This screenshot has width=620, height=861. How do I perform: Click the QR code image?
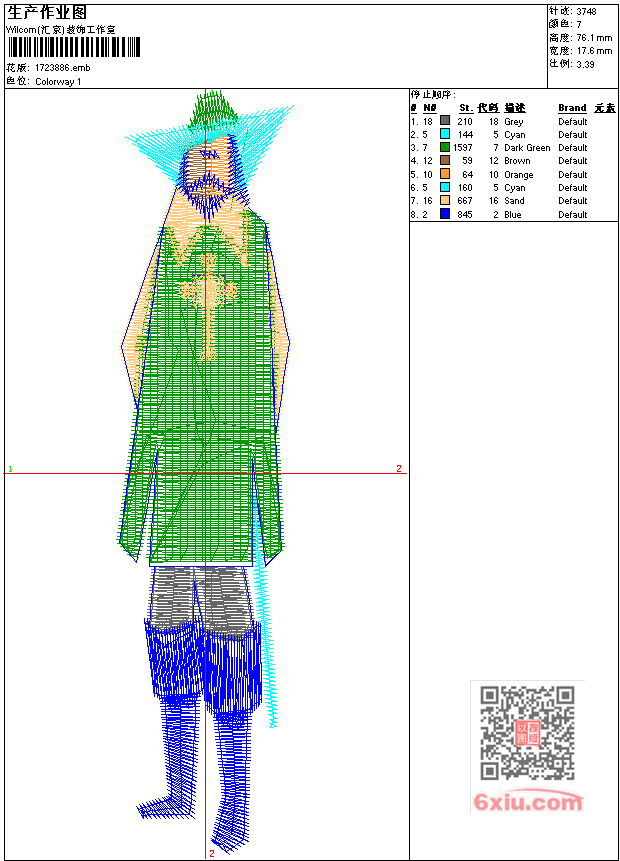[527, 733]
